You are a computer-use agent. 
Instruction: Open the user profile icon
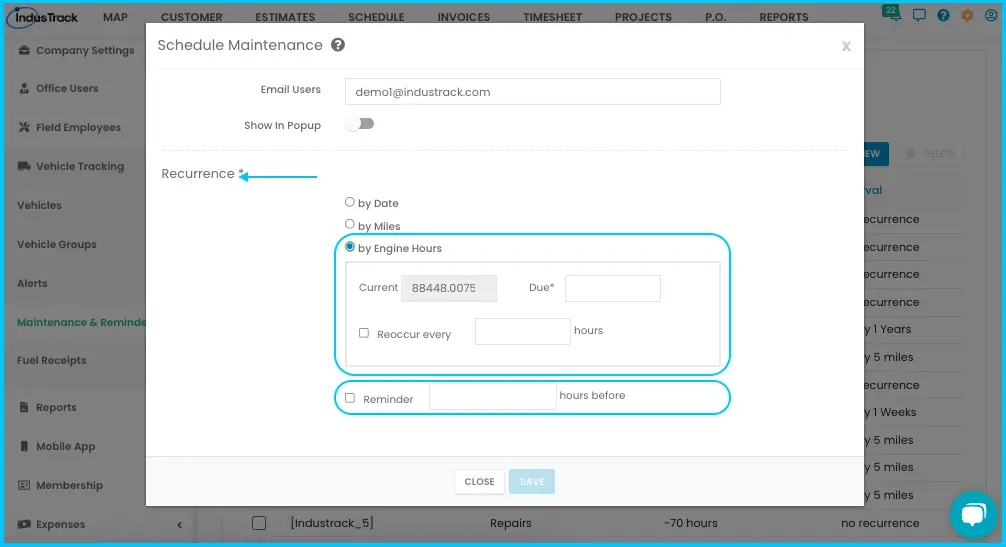[x=991, y=15]
